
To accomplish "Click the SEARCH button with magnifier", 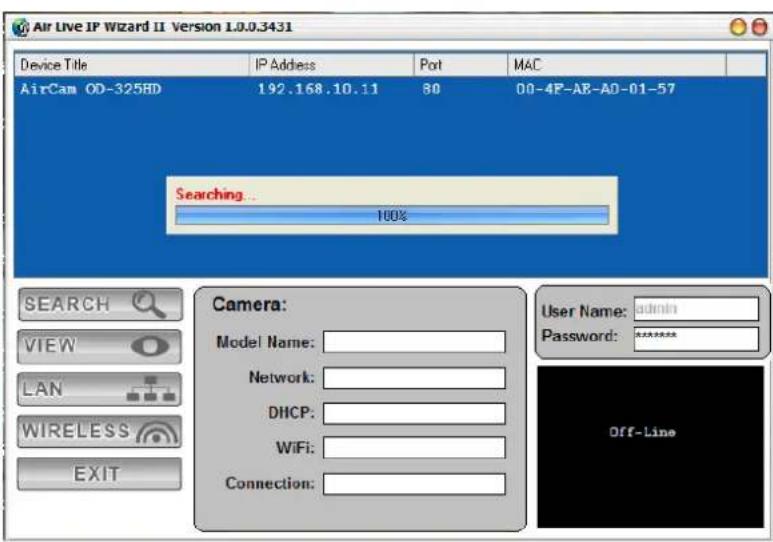I will click(x=101, y=304).
